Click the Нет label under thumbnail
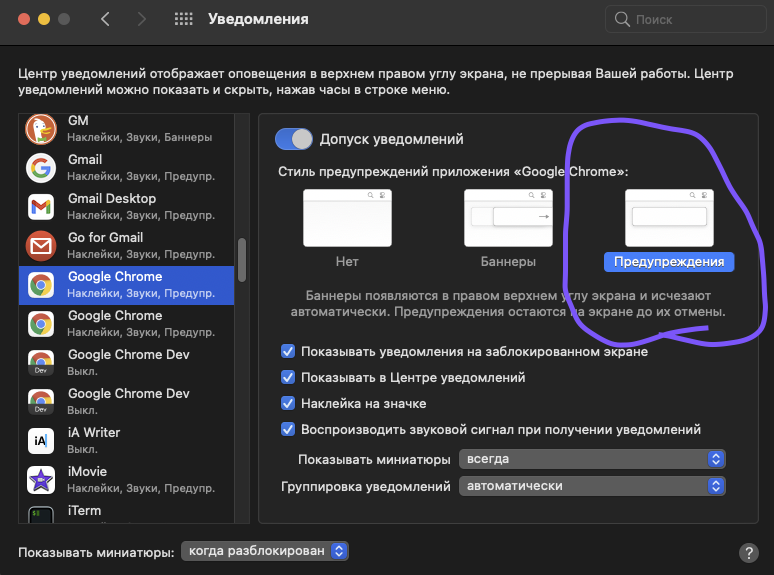Image resolution: width=774 pixels, height=575 pixels. (x=347, y=262)
